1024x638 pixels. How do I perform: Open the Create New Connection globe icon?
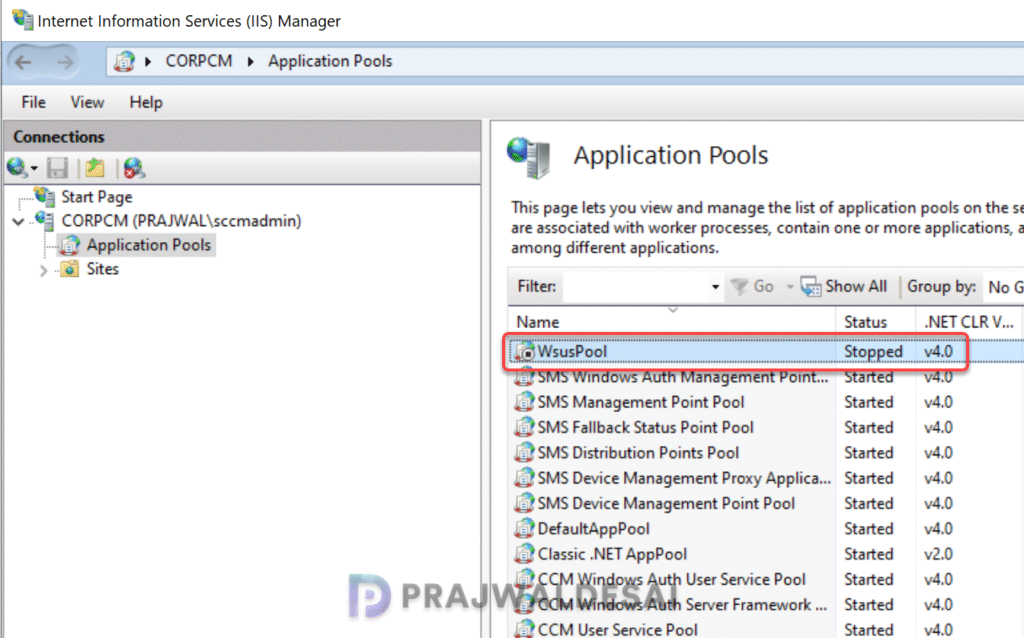point(16,168)
